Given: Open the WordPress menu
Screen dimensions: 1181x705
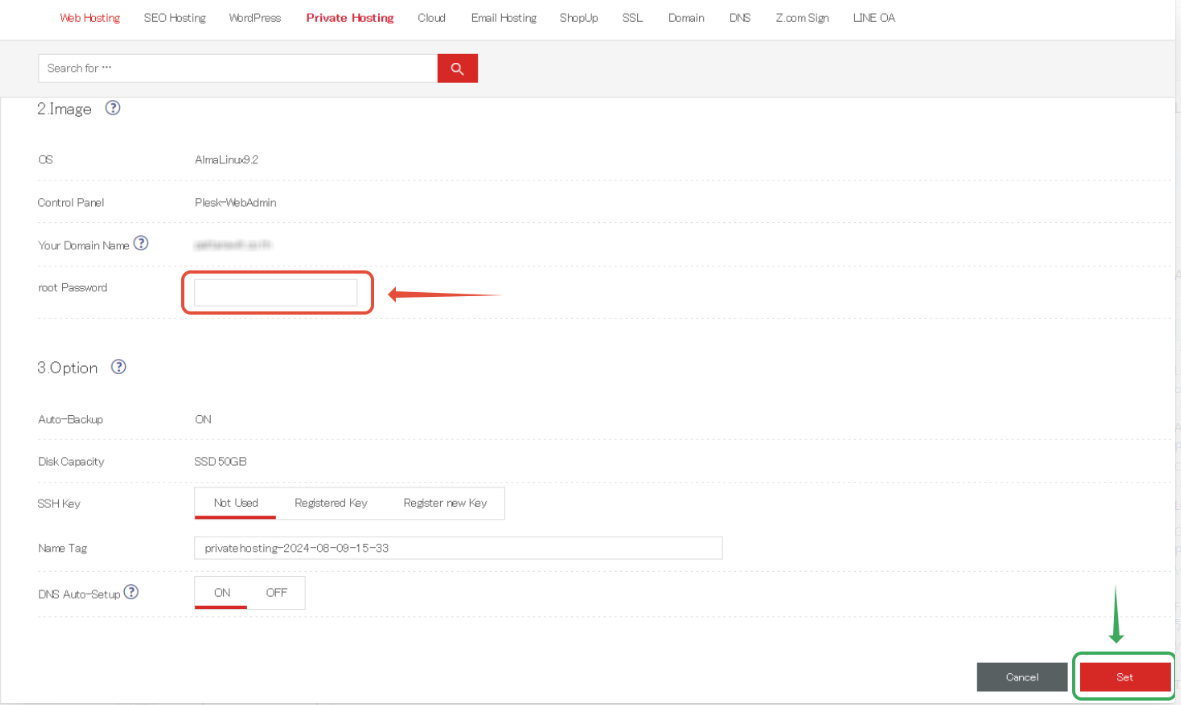Looking at the screenshot, I should (x=255, y=18).
